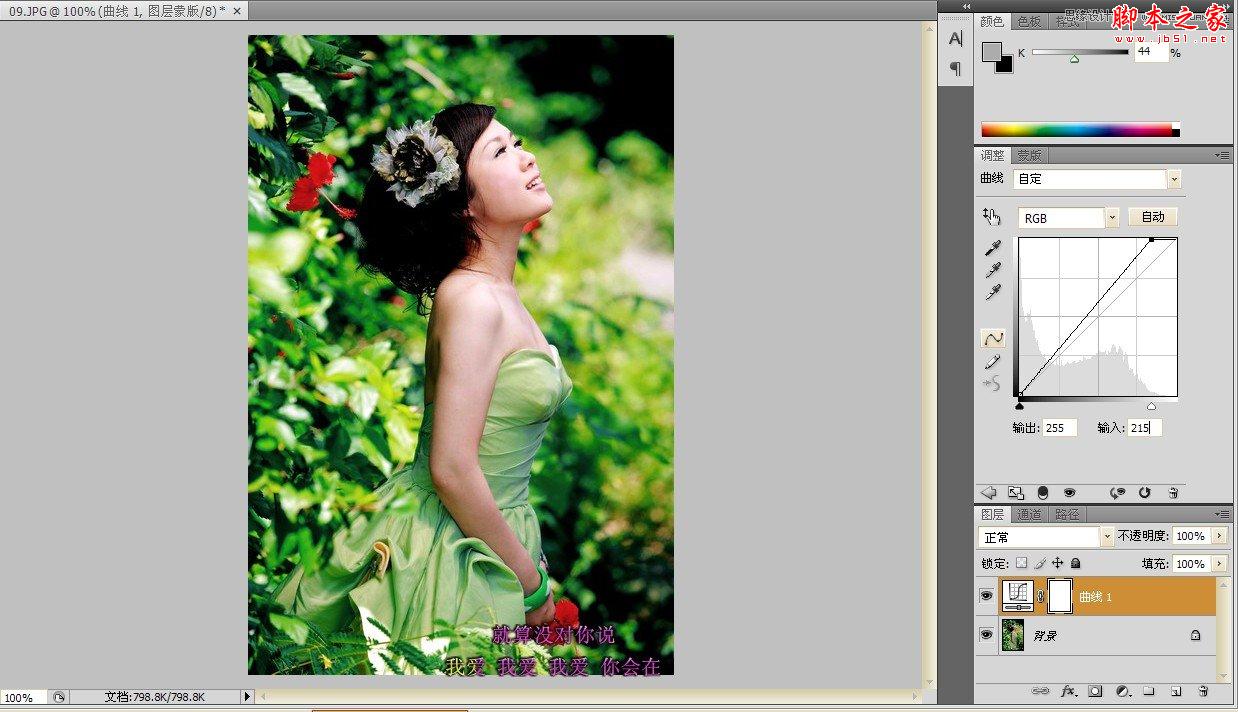Open the Add Layer Style fx menu
The height and width of the screenshot is (712, 1238).
pos(1068,691)
